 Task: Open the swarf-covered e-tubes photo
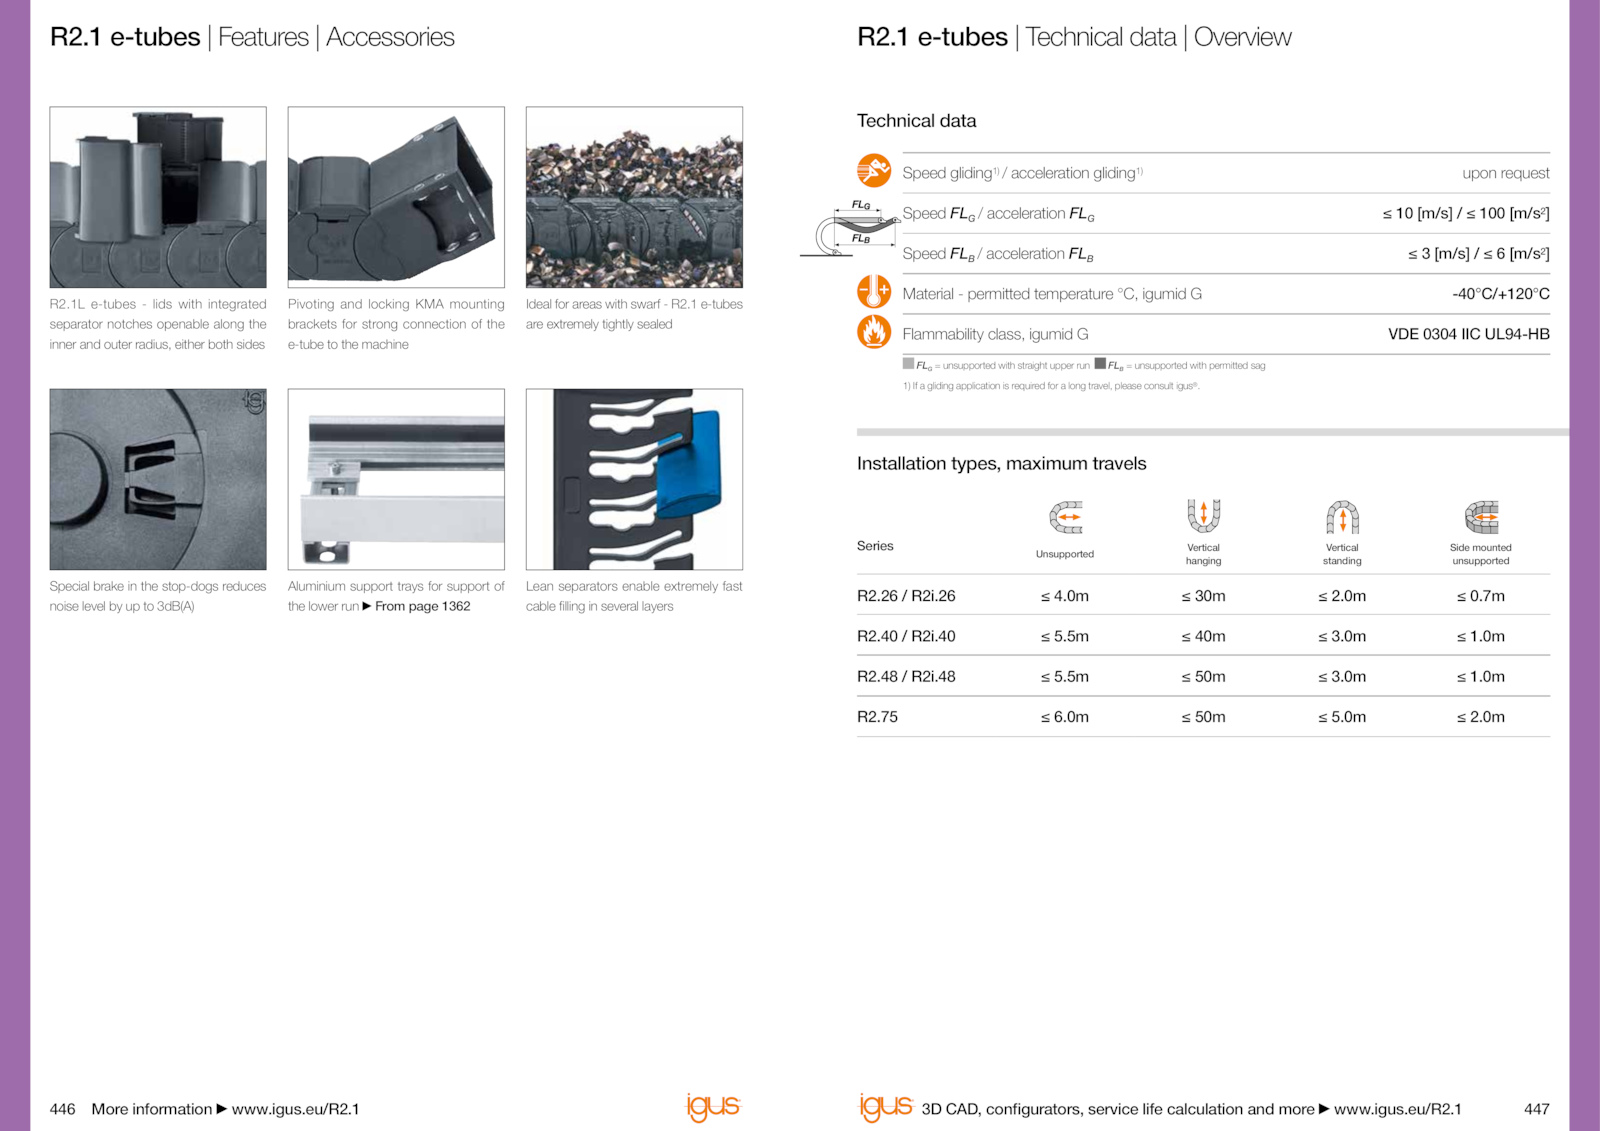(634, 197)
